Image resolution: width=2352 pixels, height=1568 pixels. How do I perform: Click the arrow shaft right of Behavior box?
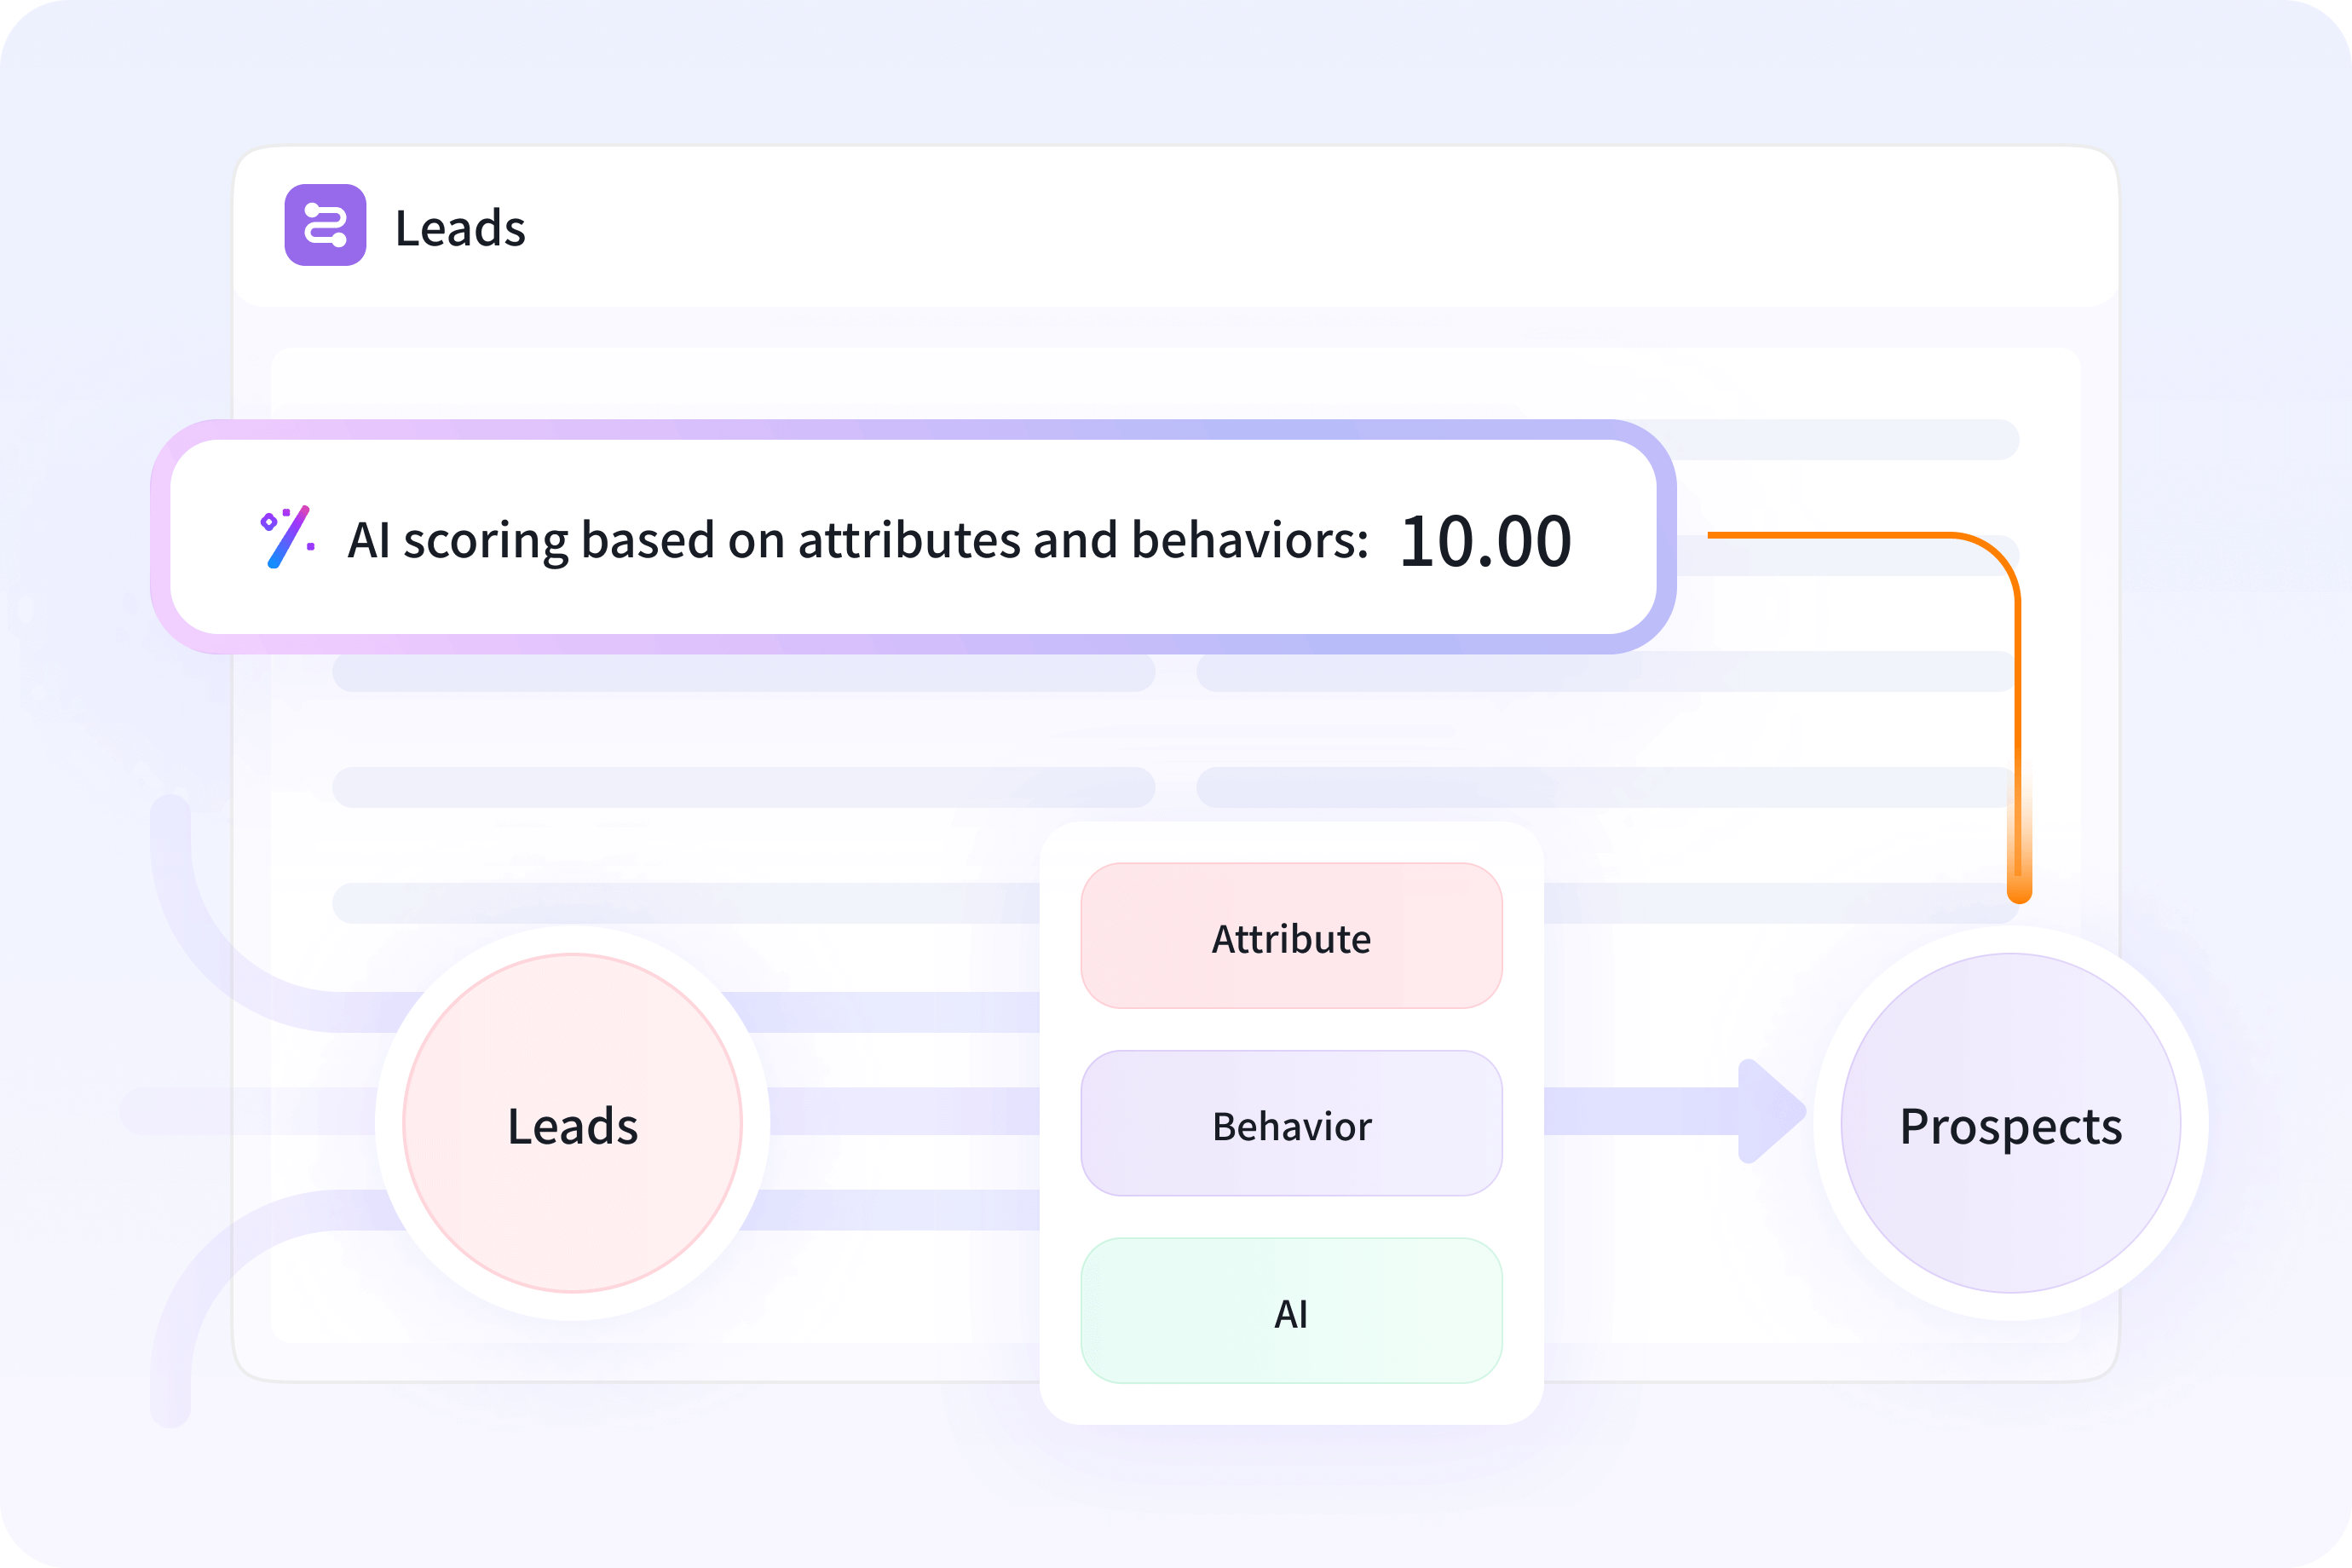coord(1640,1111)
